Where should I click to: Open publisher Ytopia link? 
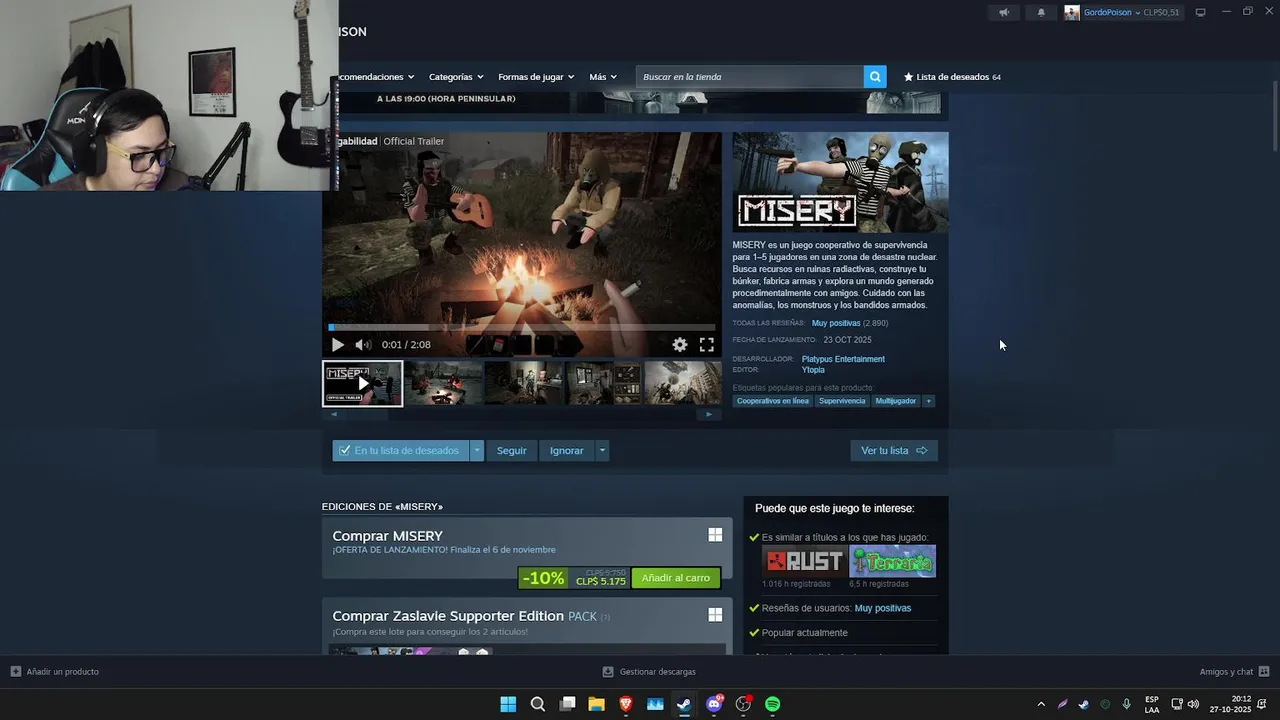pos(813,370)
